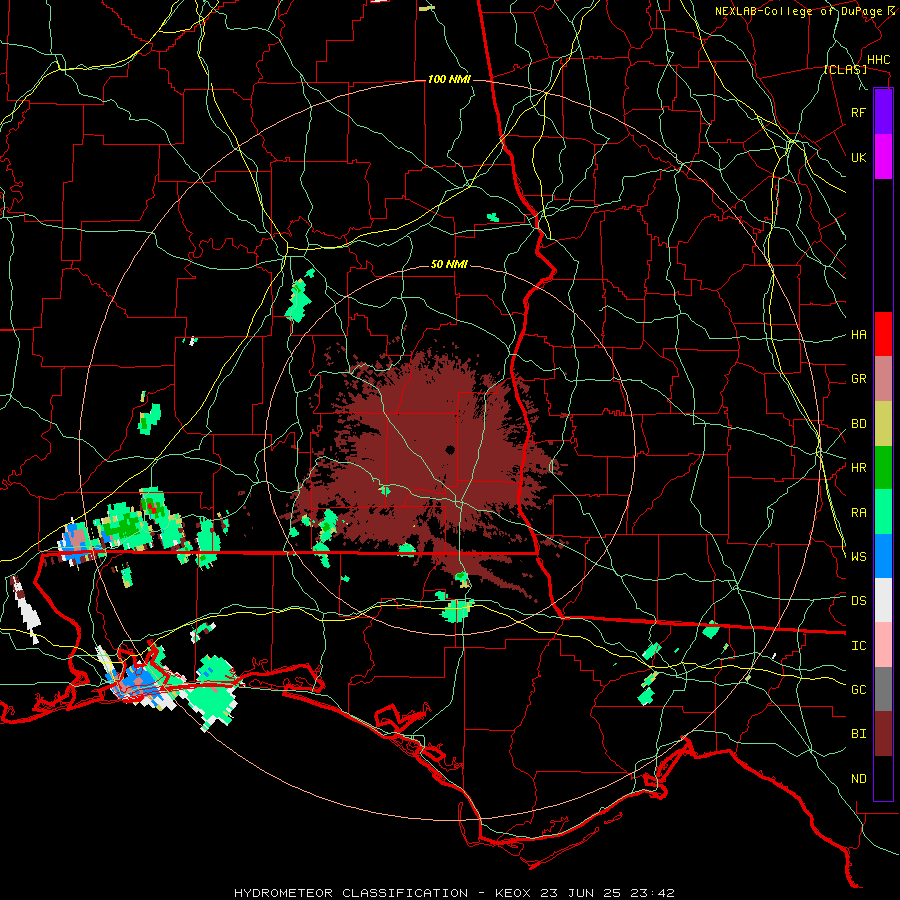Click the HA legend label
This screenshot has width=900, height=900.
(x=858, y=335)
